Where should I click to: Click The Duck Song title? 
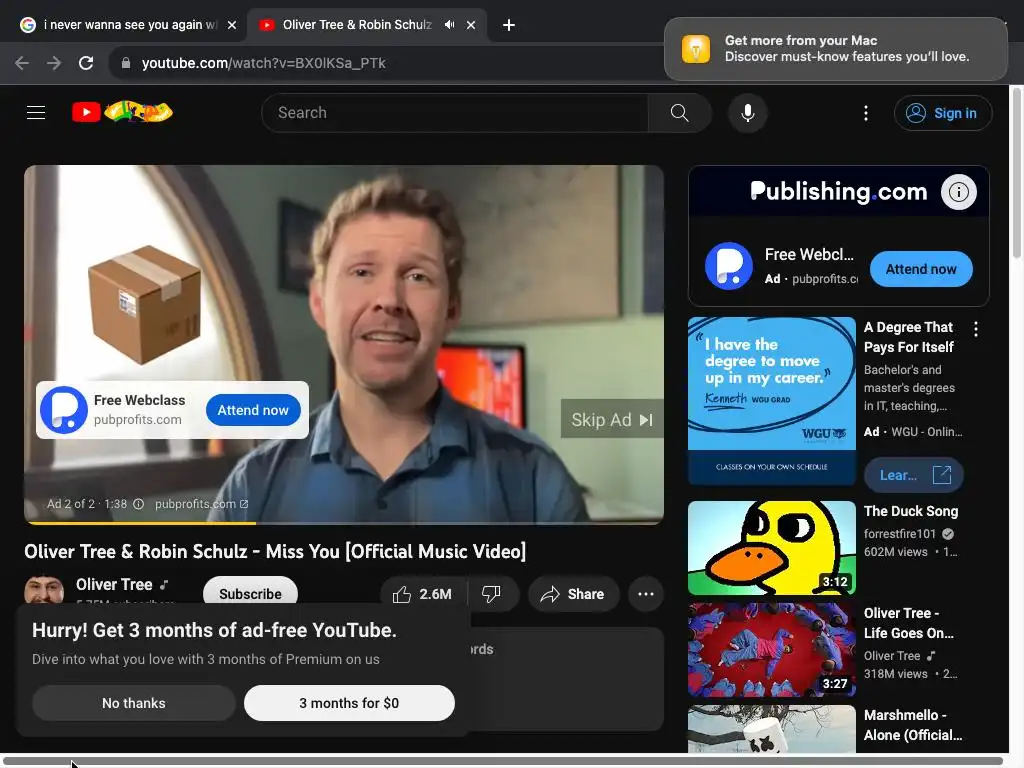pyautogui.click(x=910, y=511)
